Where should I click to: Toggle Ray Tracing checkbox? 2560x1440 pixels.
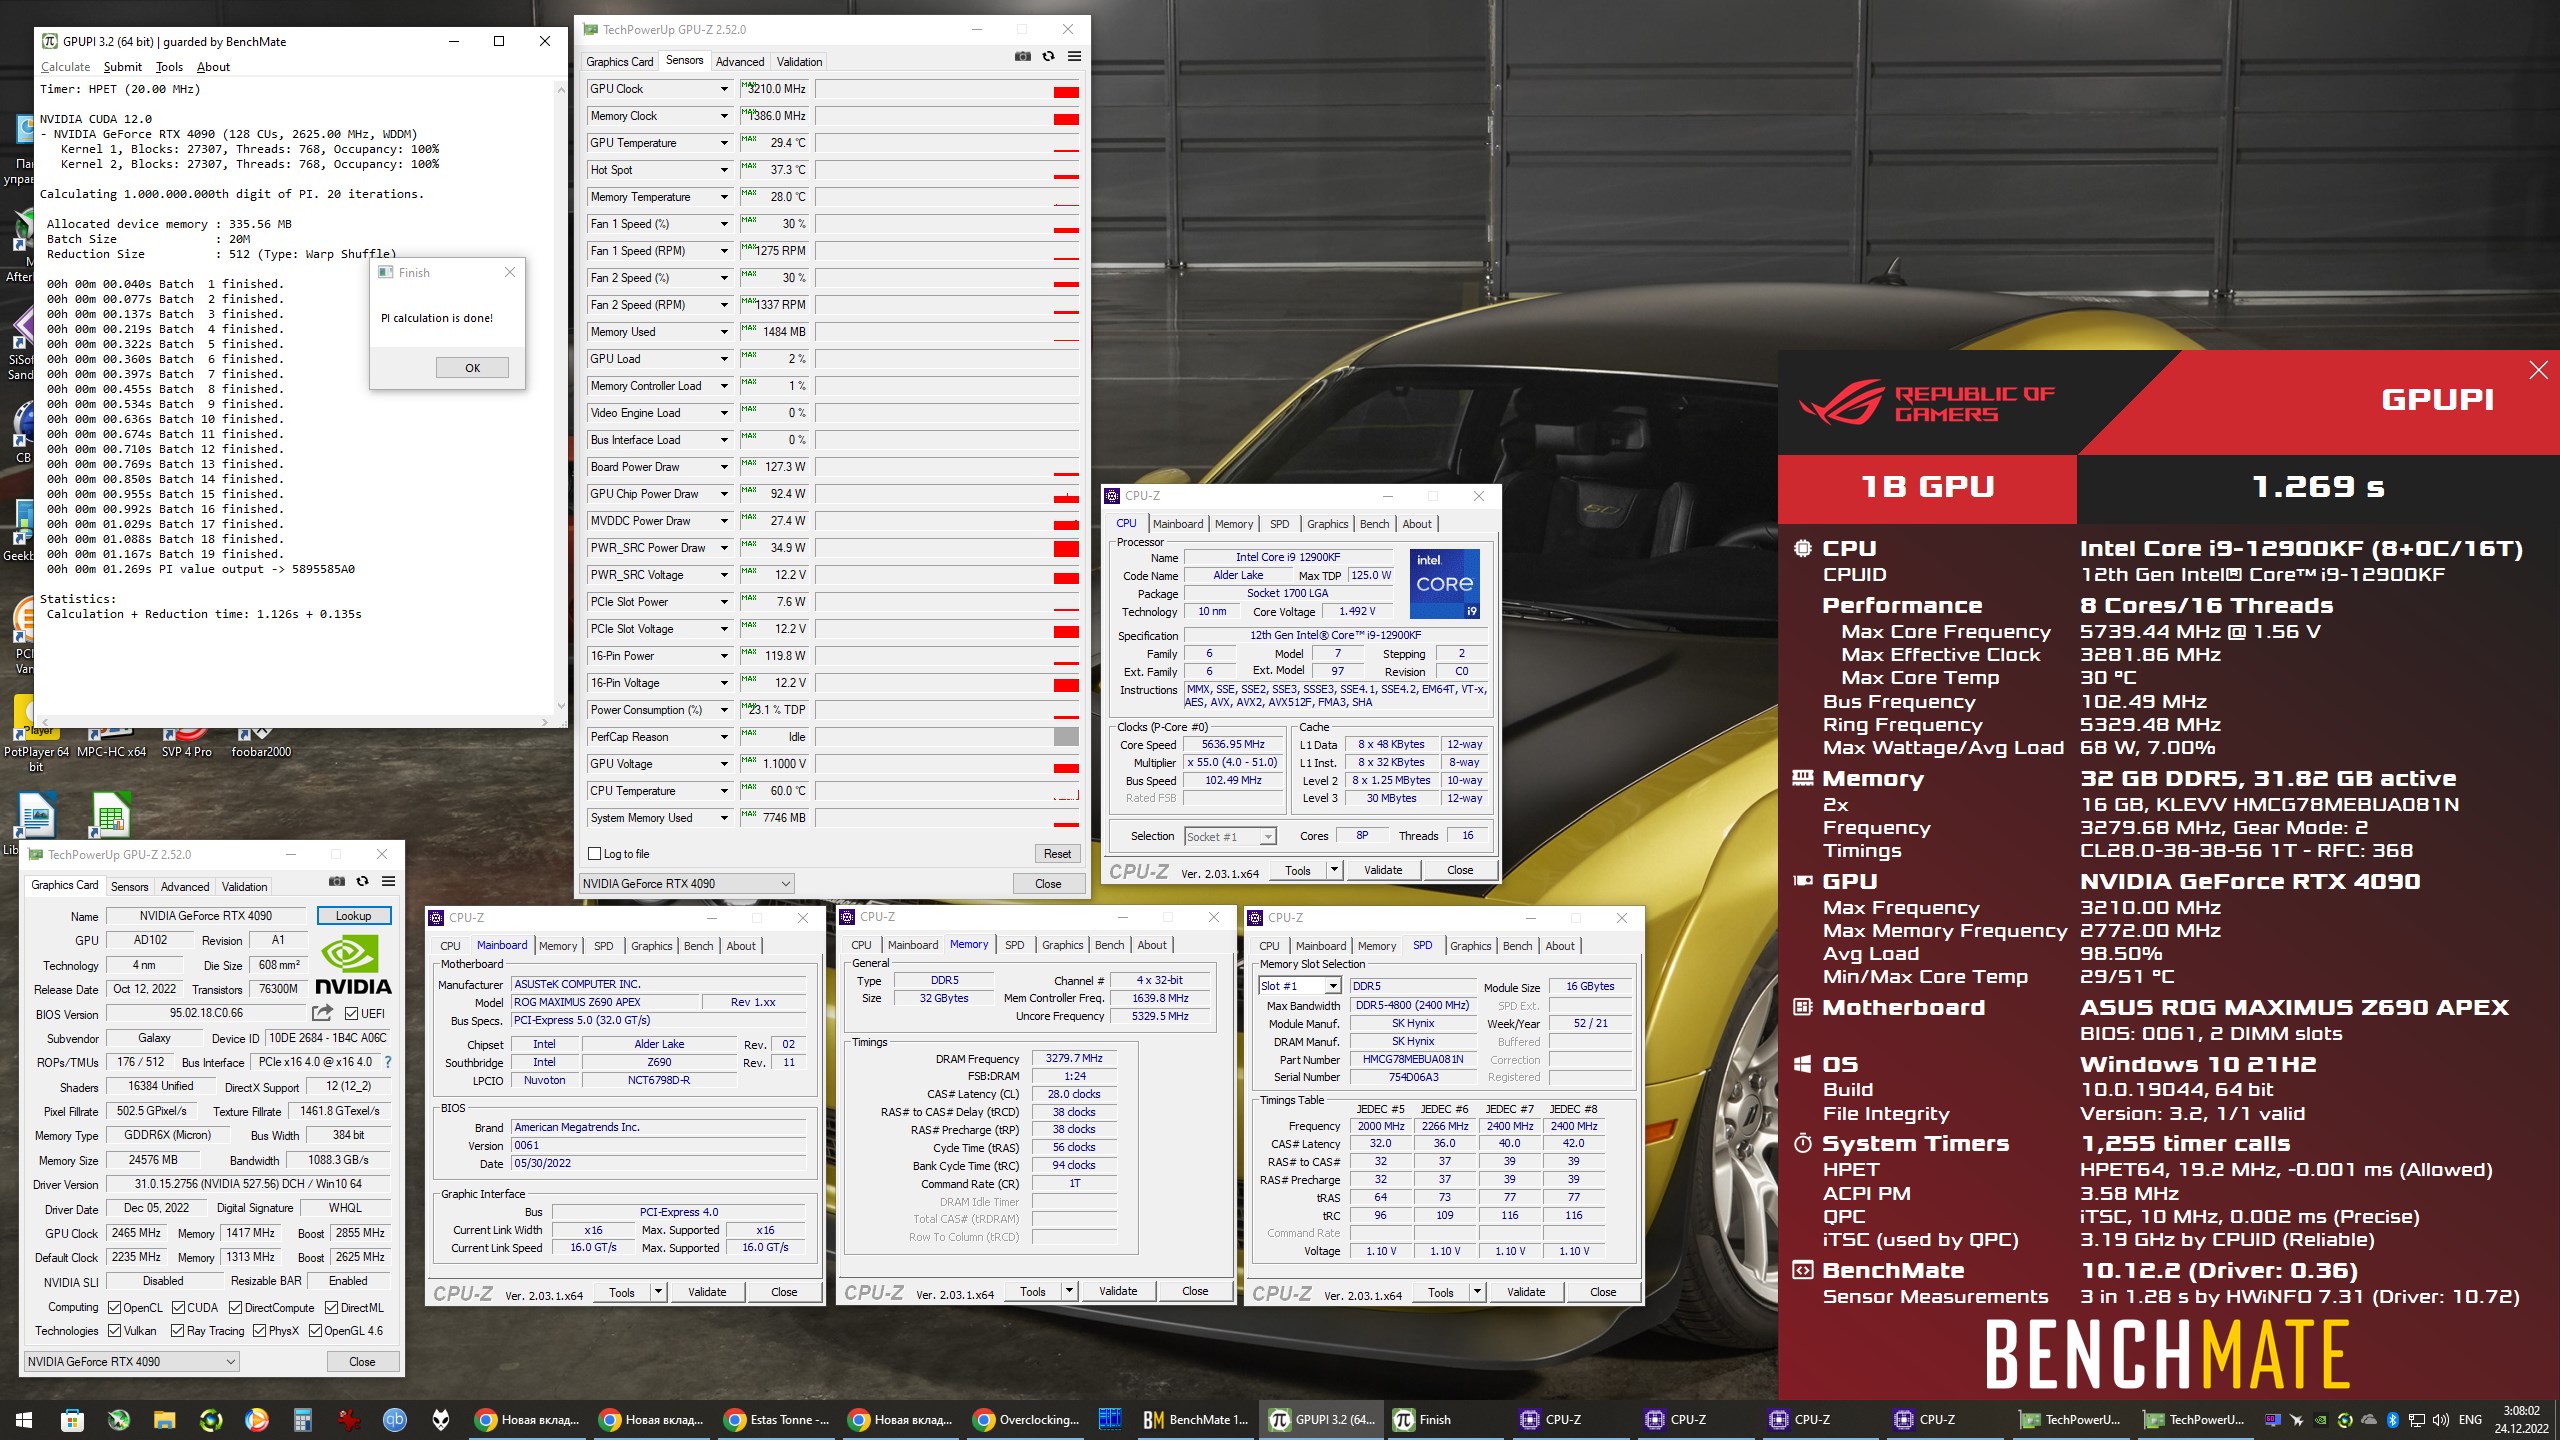(177, 1330)
